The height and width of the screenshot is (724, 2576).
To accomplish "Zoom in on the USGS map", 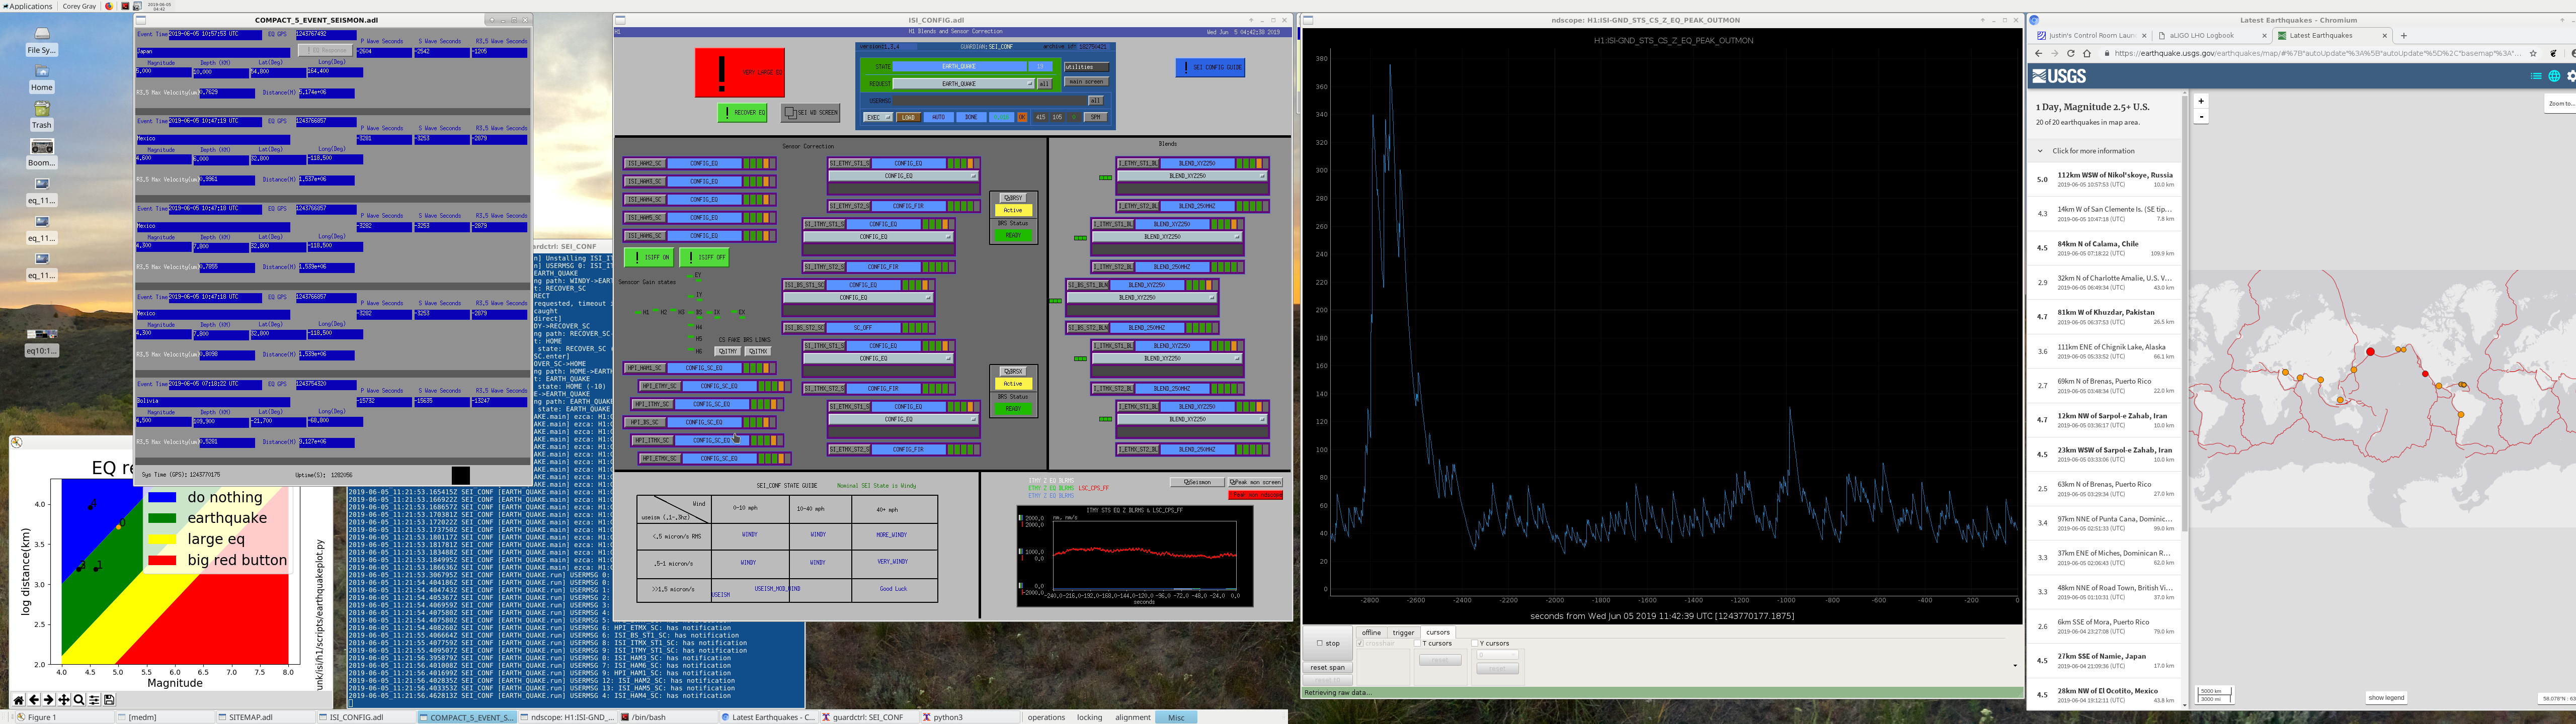I will click(x=2201, y=101).
